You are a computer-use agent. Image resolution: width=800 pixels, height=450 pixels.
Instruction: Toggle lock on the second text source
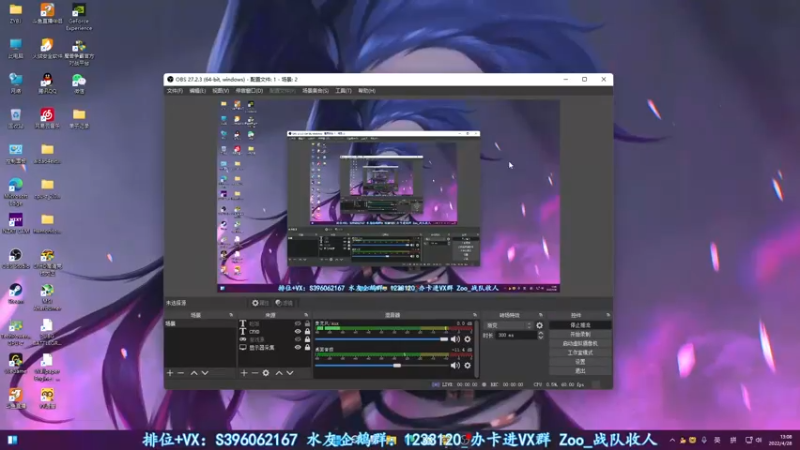[x=307, y=332]
